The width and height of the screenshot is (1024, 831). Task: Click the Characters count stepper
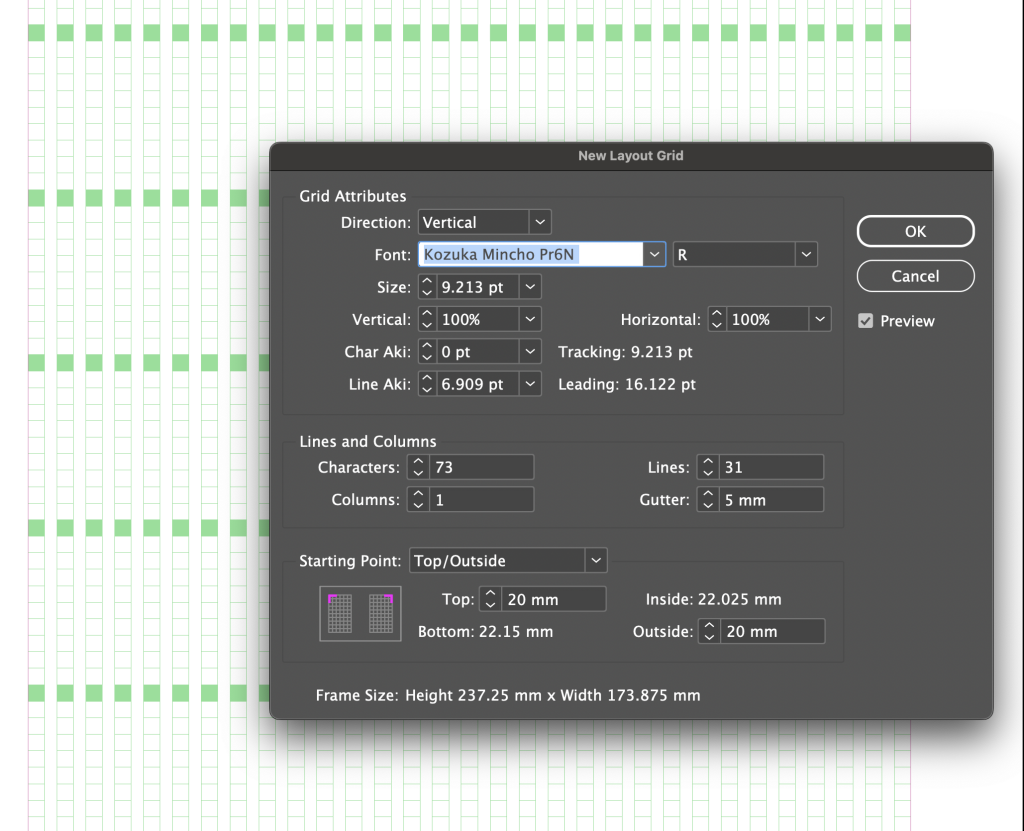(x=418, y=467)
